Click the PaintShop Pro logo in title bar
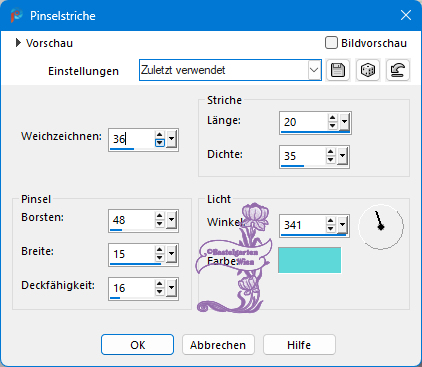422x367 pixels. click(x=16, y=16)
